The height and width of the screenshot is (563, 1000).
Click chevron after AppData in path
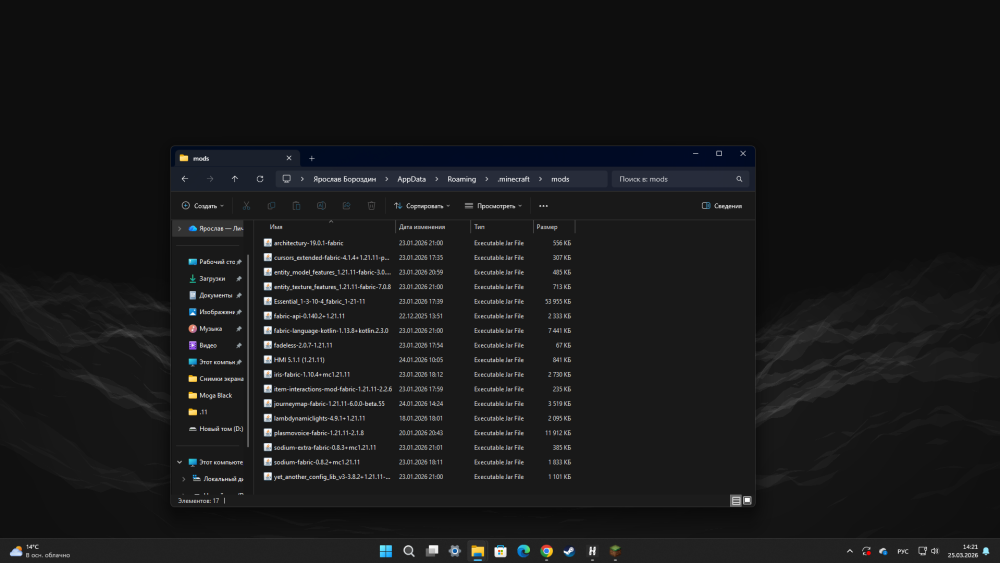point(437,179)
